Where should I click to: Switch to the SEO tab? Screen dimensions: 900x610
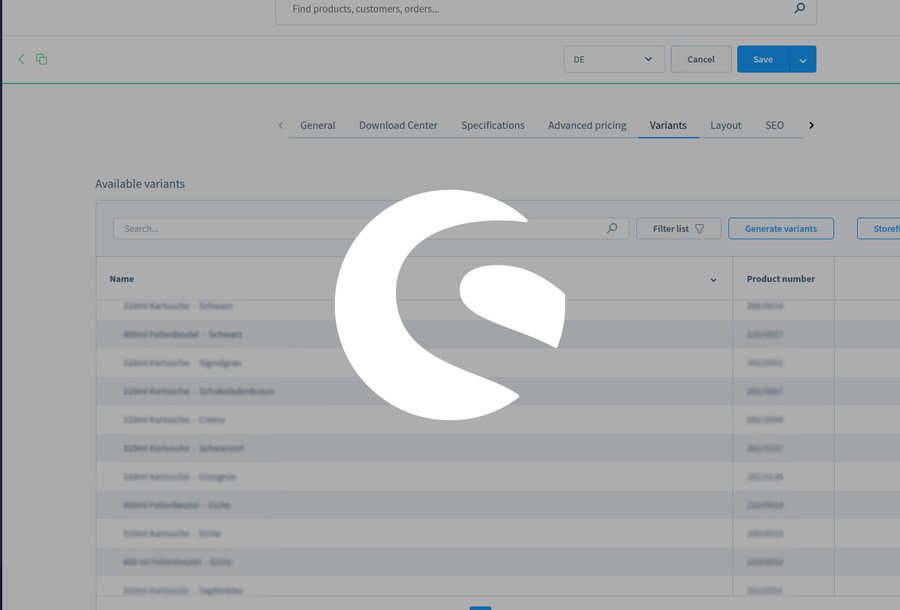click(x=774, y=125)
